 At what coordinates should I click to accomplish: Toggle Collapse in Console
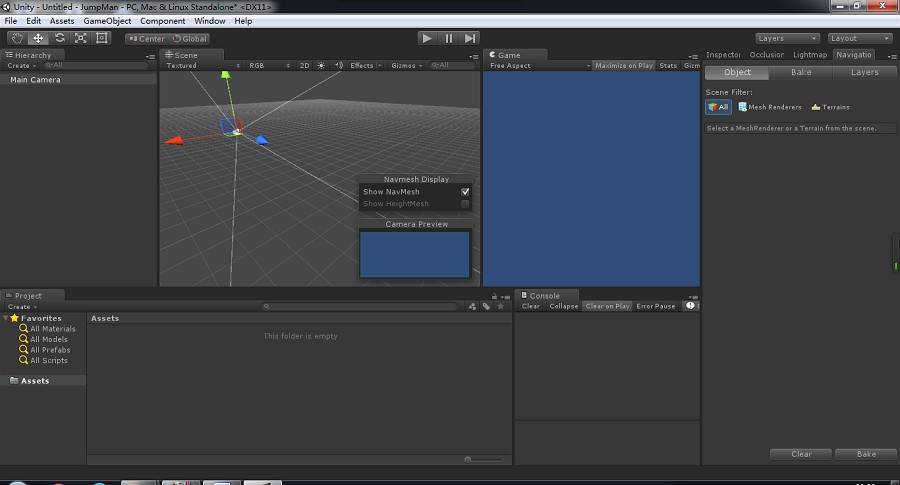pos(564,306)
